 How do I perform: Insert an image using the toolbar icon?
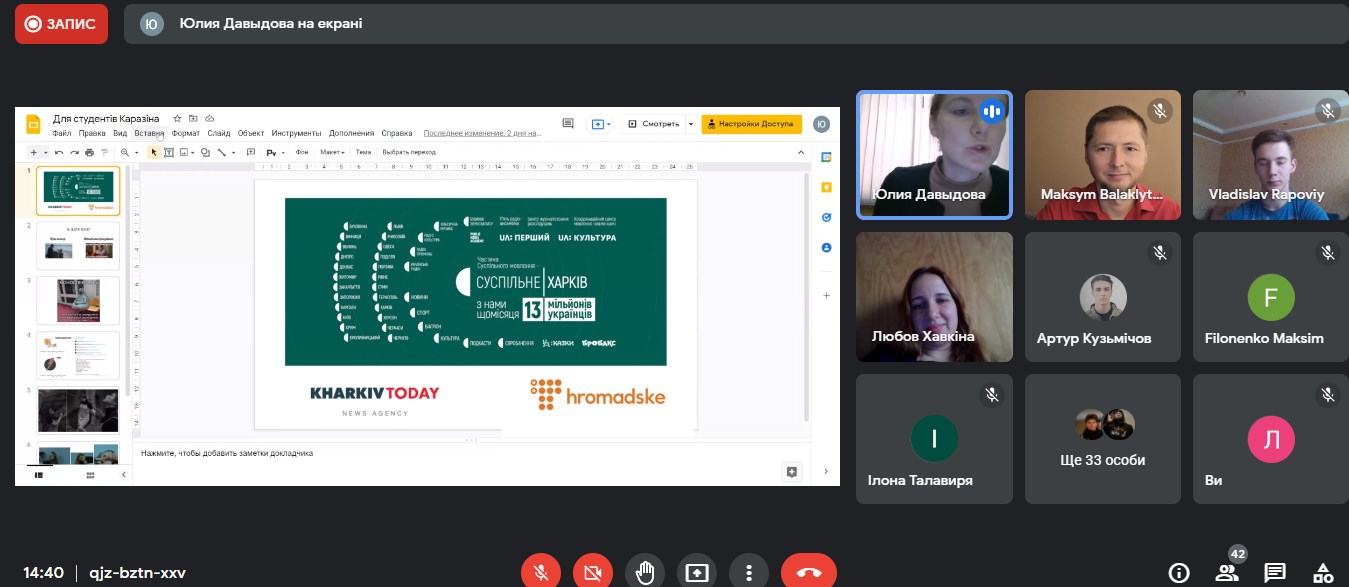click(183, 152)
